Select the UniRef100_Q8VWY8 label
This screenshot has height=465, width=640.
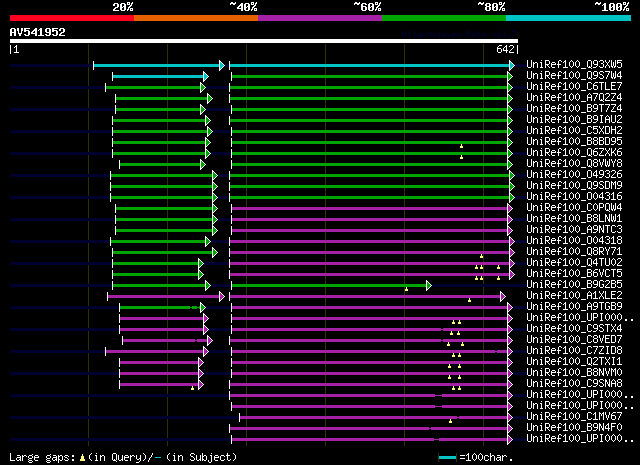pyautogui.click(x=574, y=164)
